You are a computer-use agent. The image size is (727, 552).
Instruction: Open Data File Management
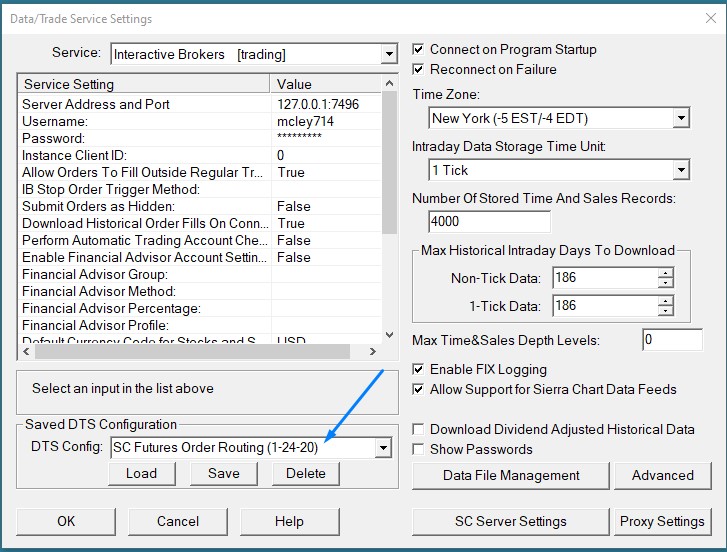point(510,476)
